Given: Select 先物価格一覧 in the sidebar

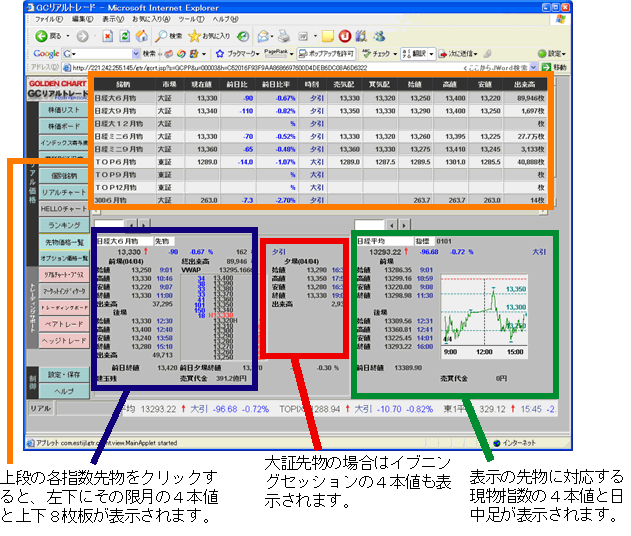Looking at the screenshot, I should point(64,242).
